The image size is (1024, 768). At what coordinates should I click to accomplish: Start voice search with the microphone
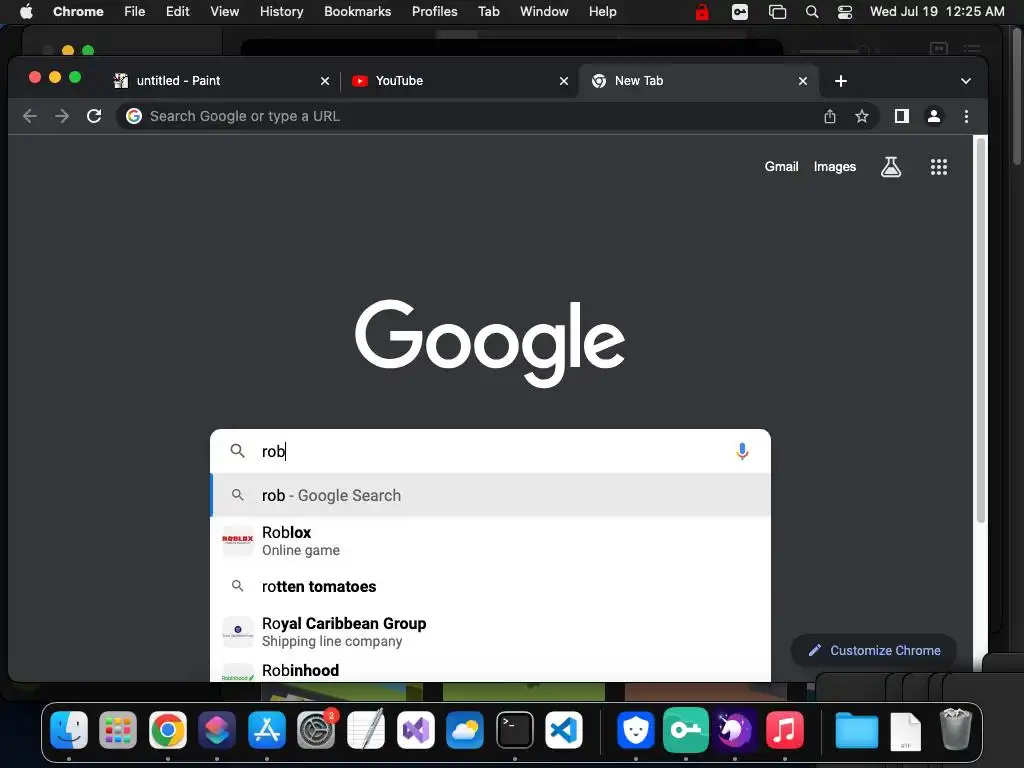point(742,451)
